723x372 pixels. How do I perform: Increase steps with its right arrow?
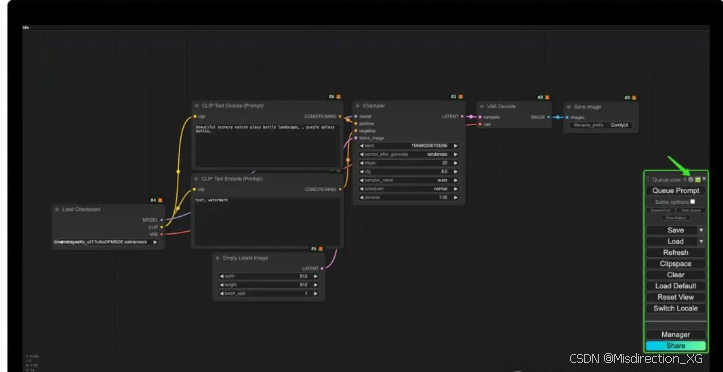456,163
